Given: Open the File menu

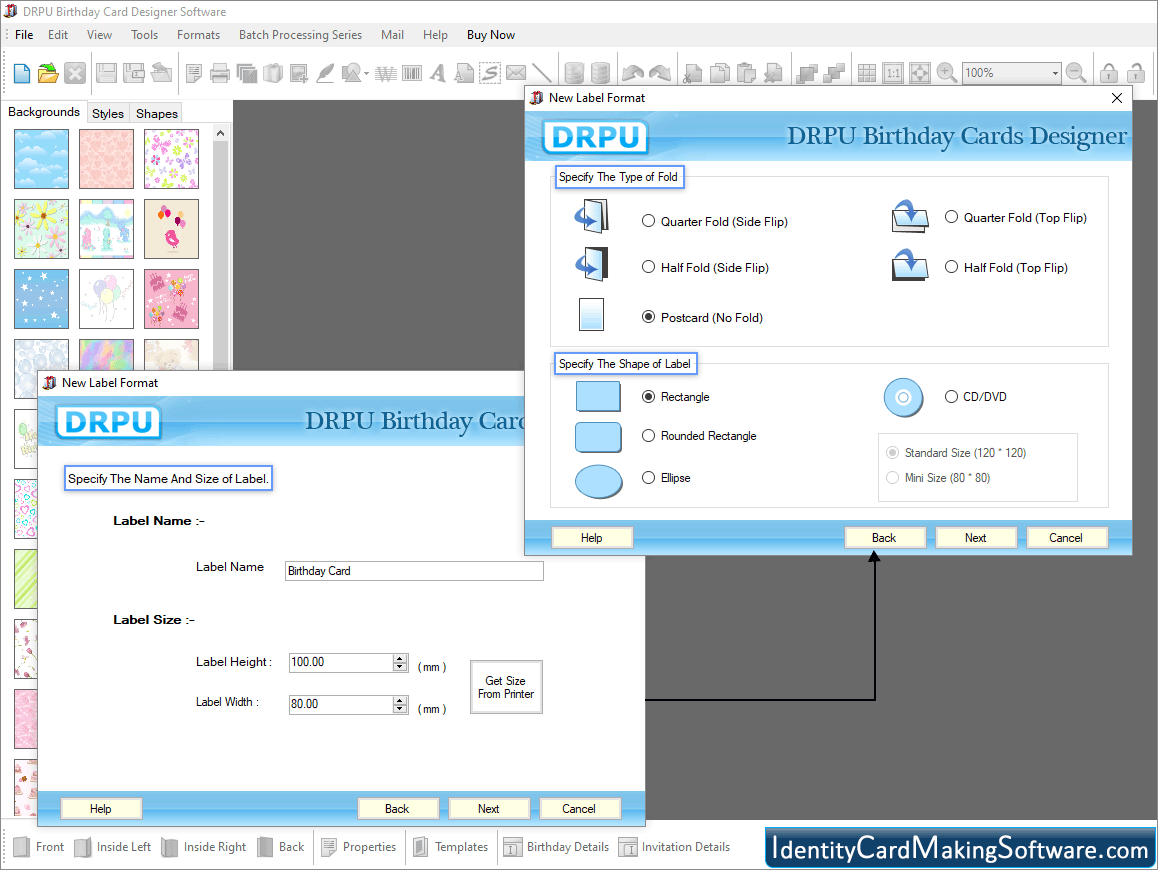Looking at the screenshot, I should click(24, 35).
